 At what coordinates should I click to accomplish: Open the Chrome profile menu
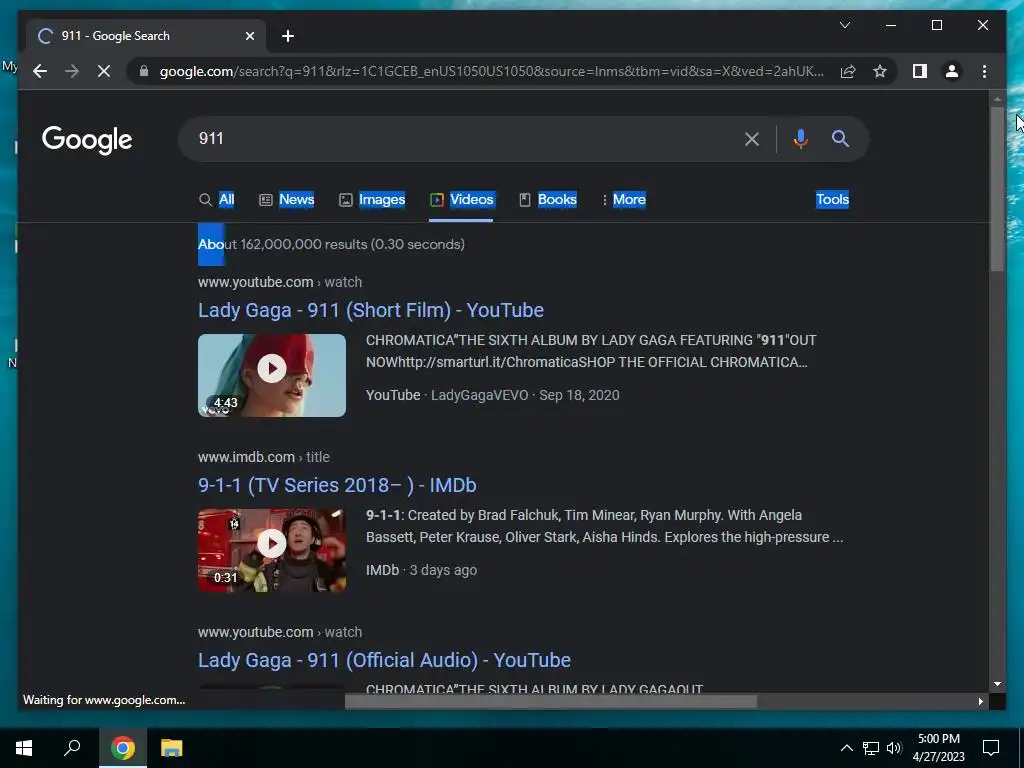(952, 71)
